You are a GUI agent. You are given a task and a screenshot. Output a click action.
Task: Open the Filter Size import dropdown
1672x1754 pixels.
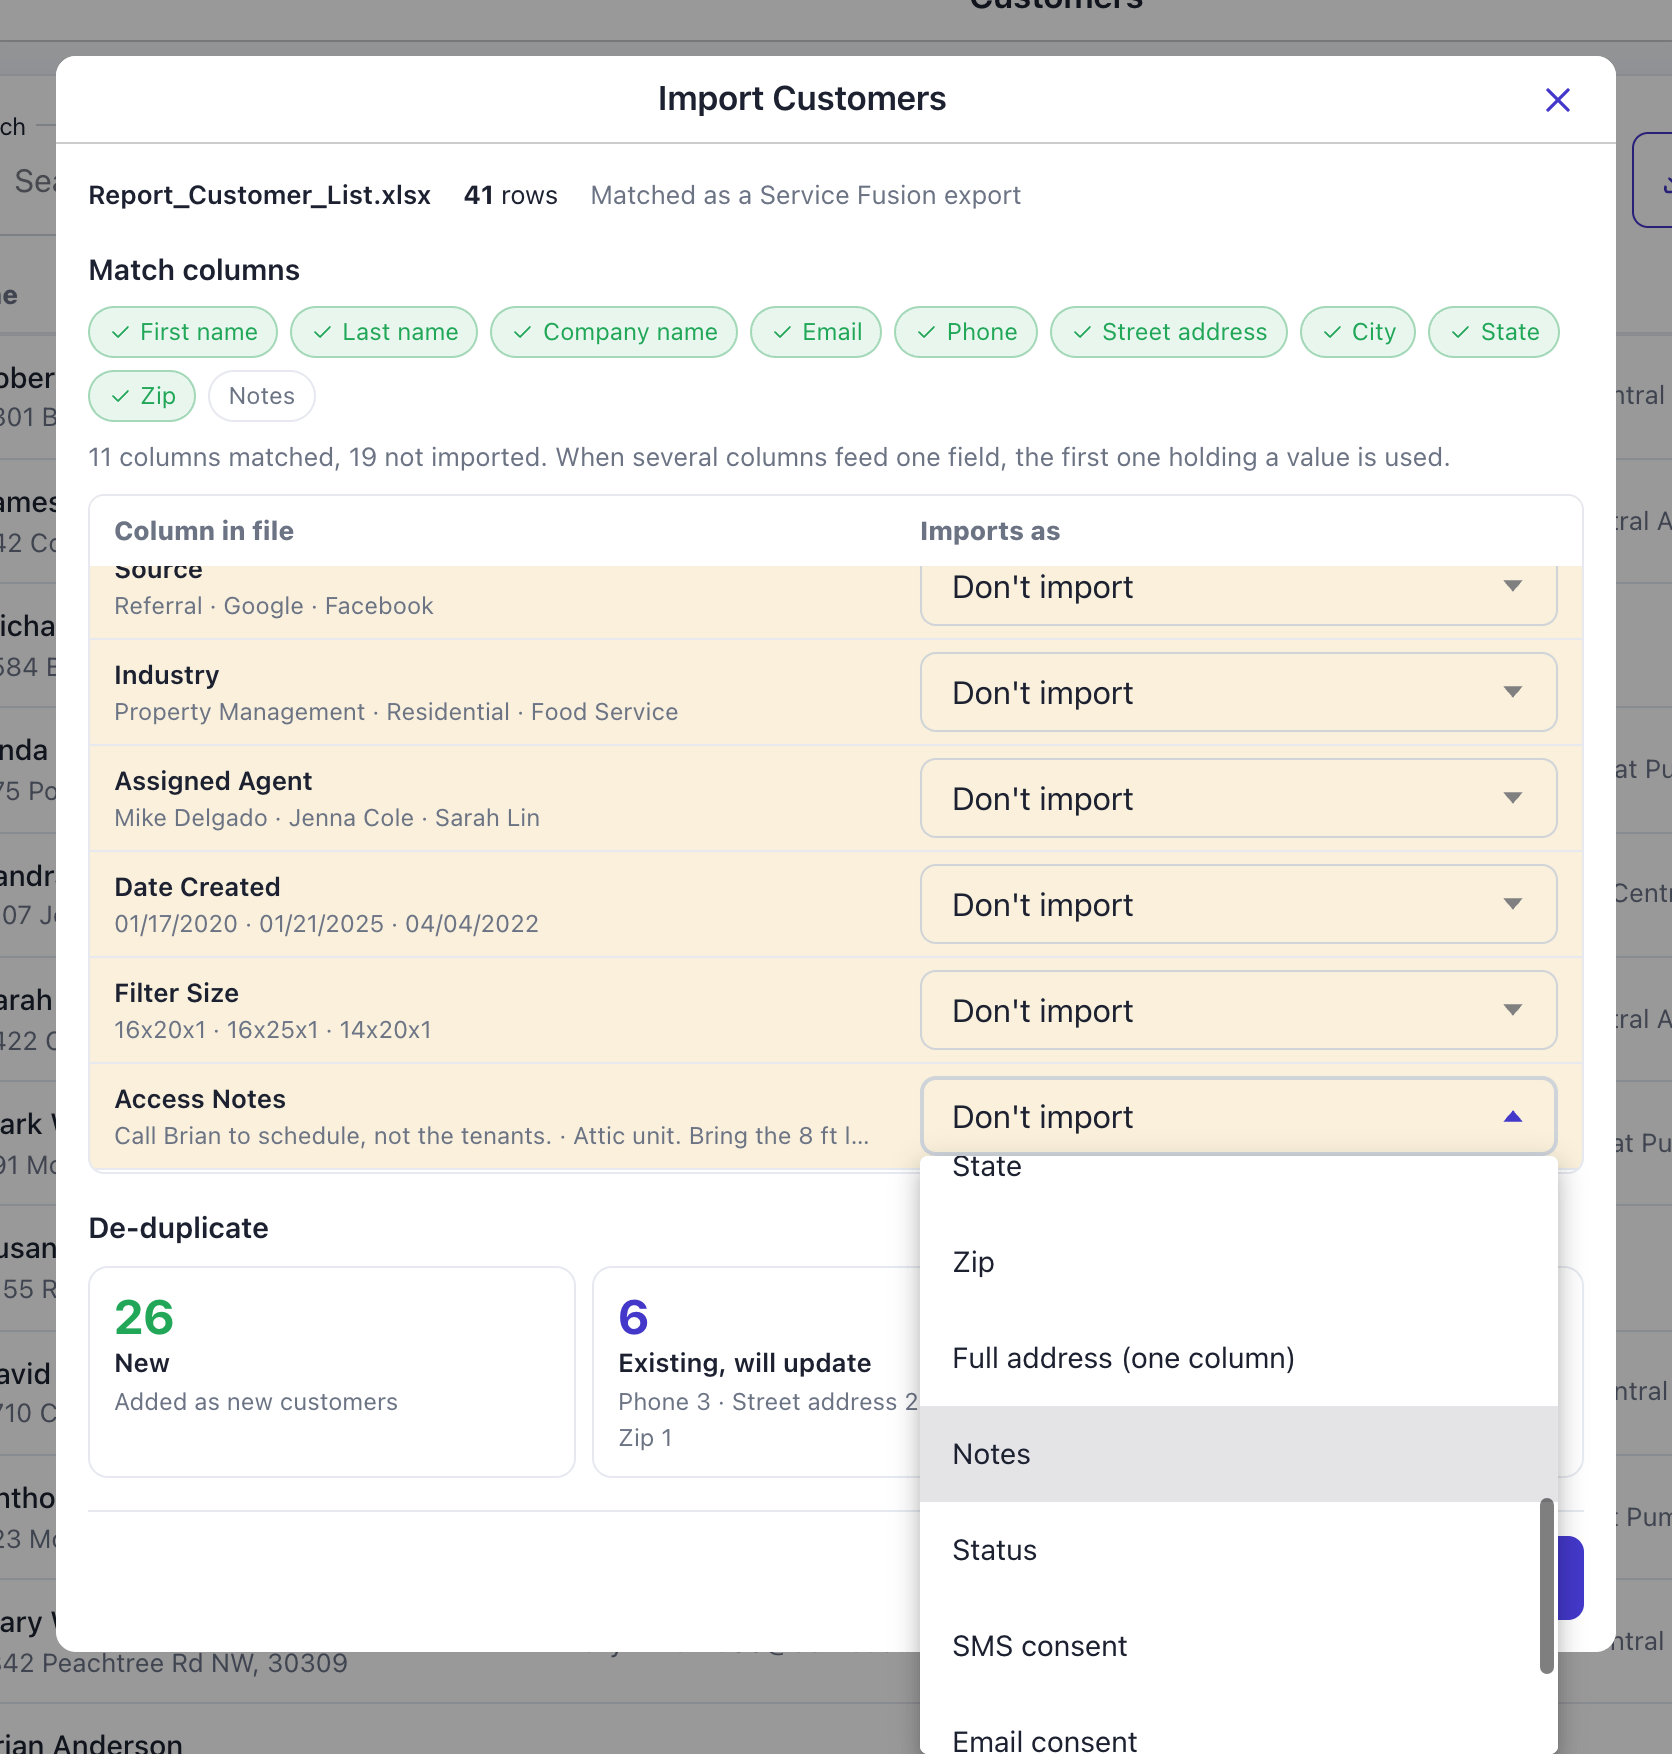click(1238, 1010)
